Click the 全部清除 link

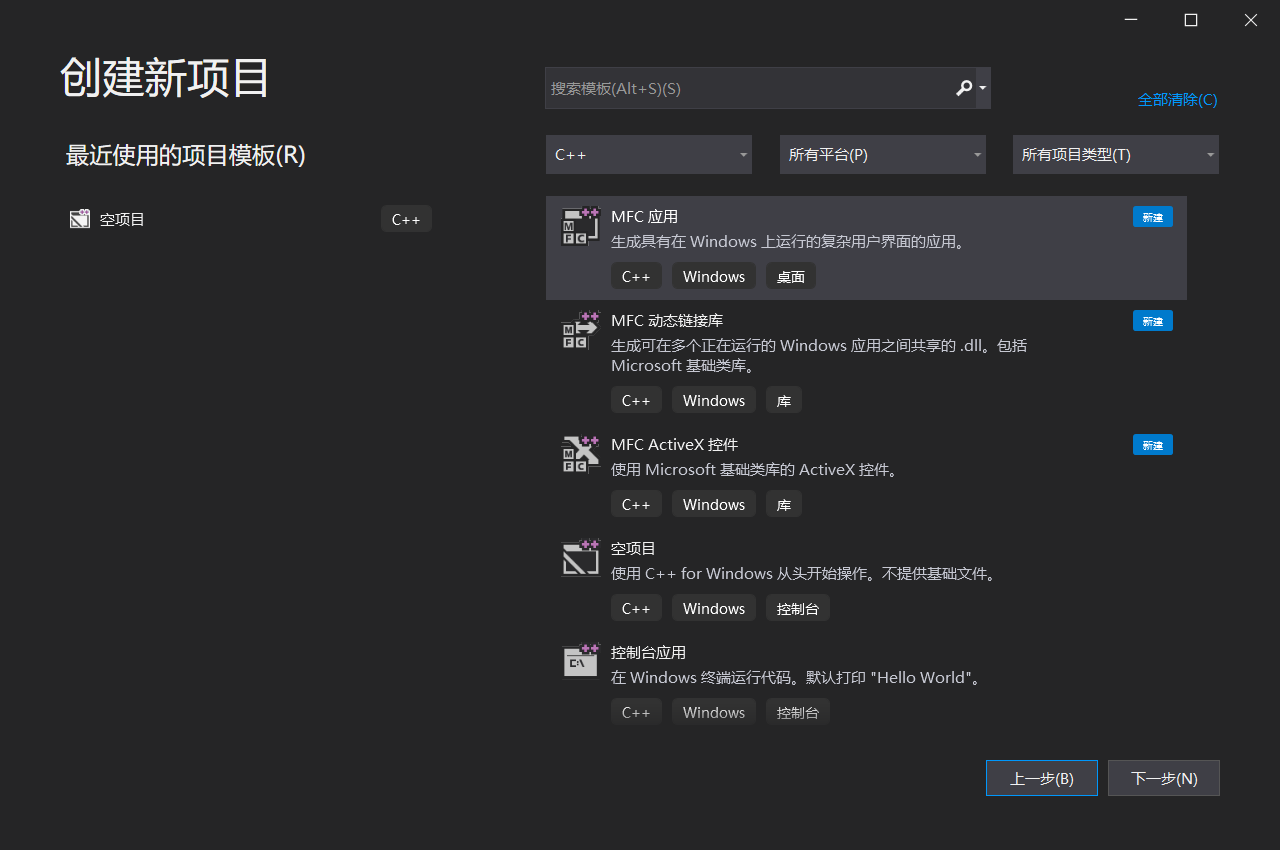coord(1177,99)
